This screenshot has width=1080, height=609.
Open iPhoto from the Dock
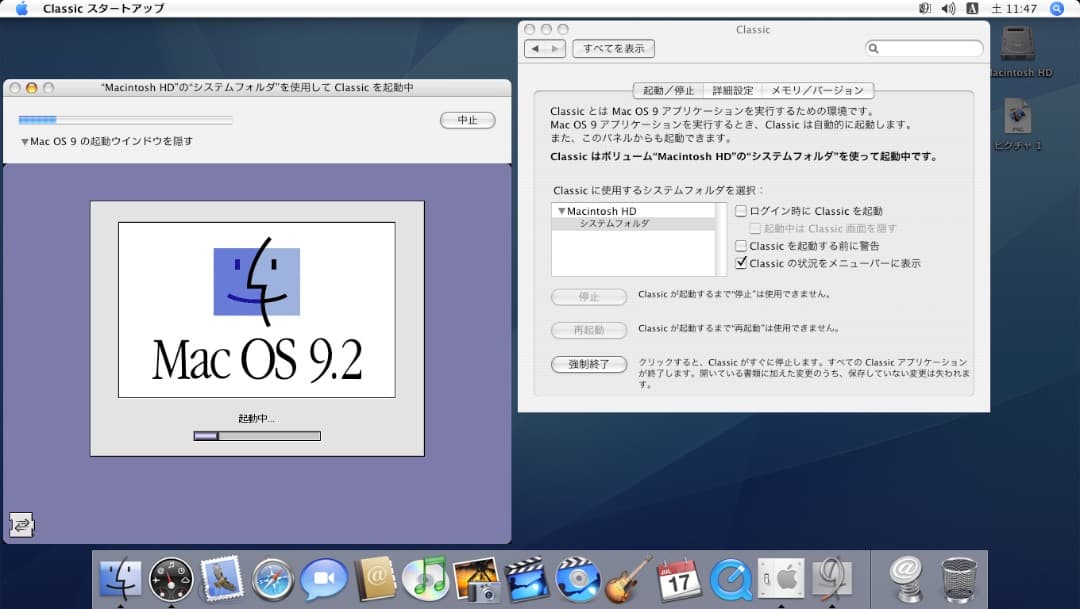click(x=476, y=578)
